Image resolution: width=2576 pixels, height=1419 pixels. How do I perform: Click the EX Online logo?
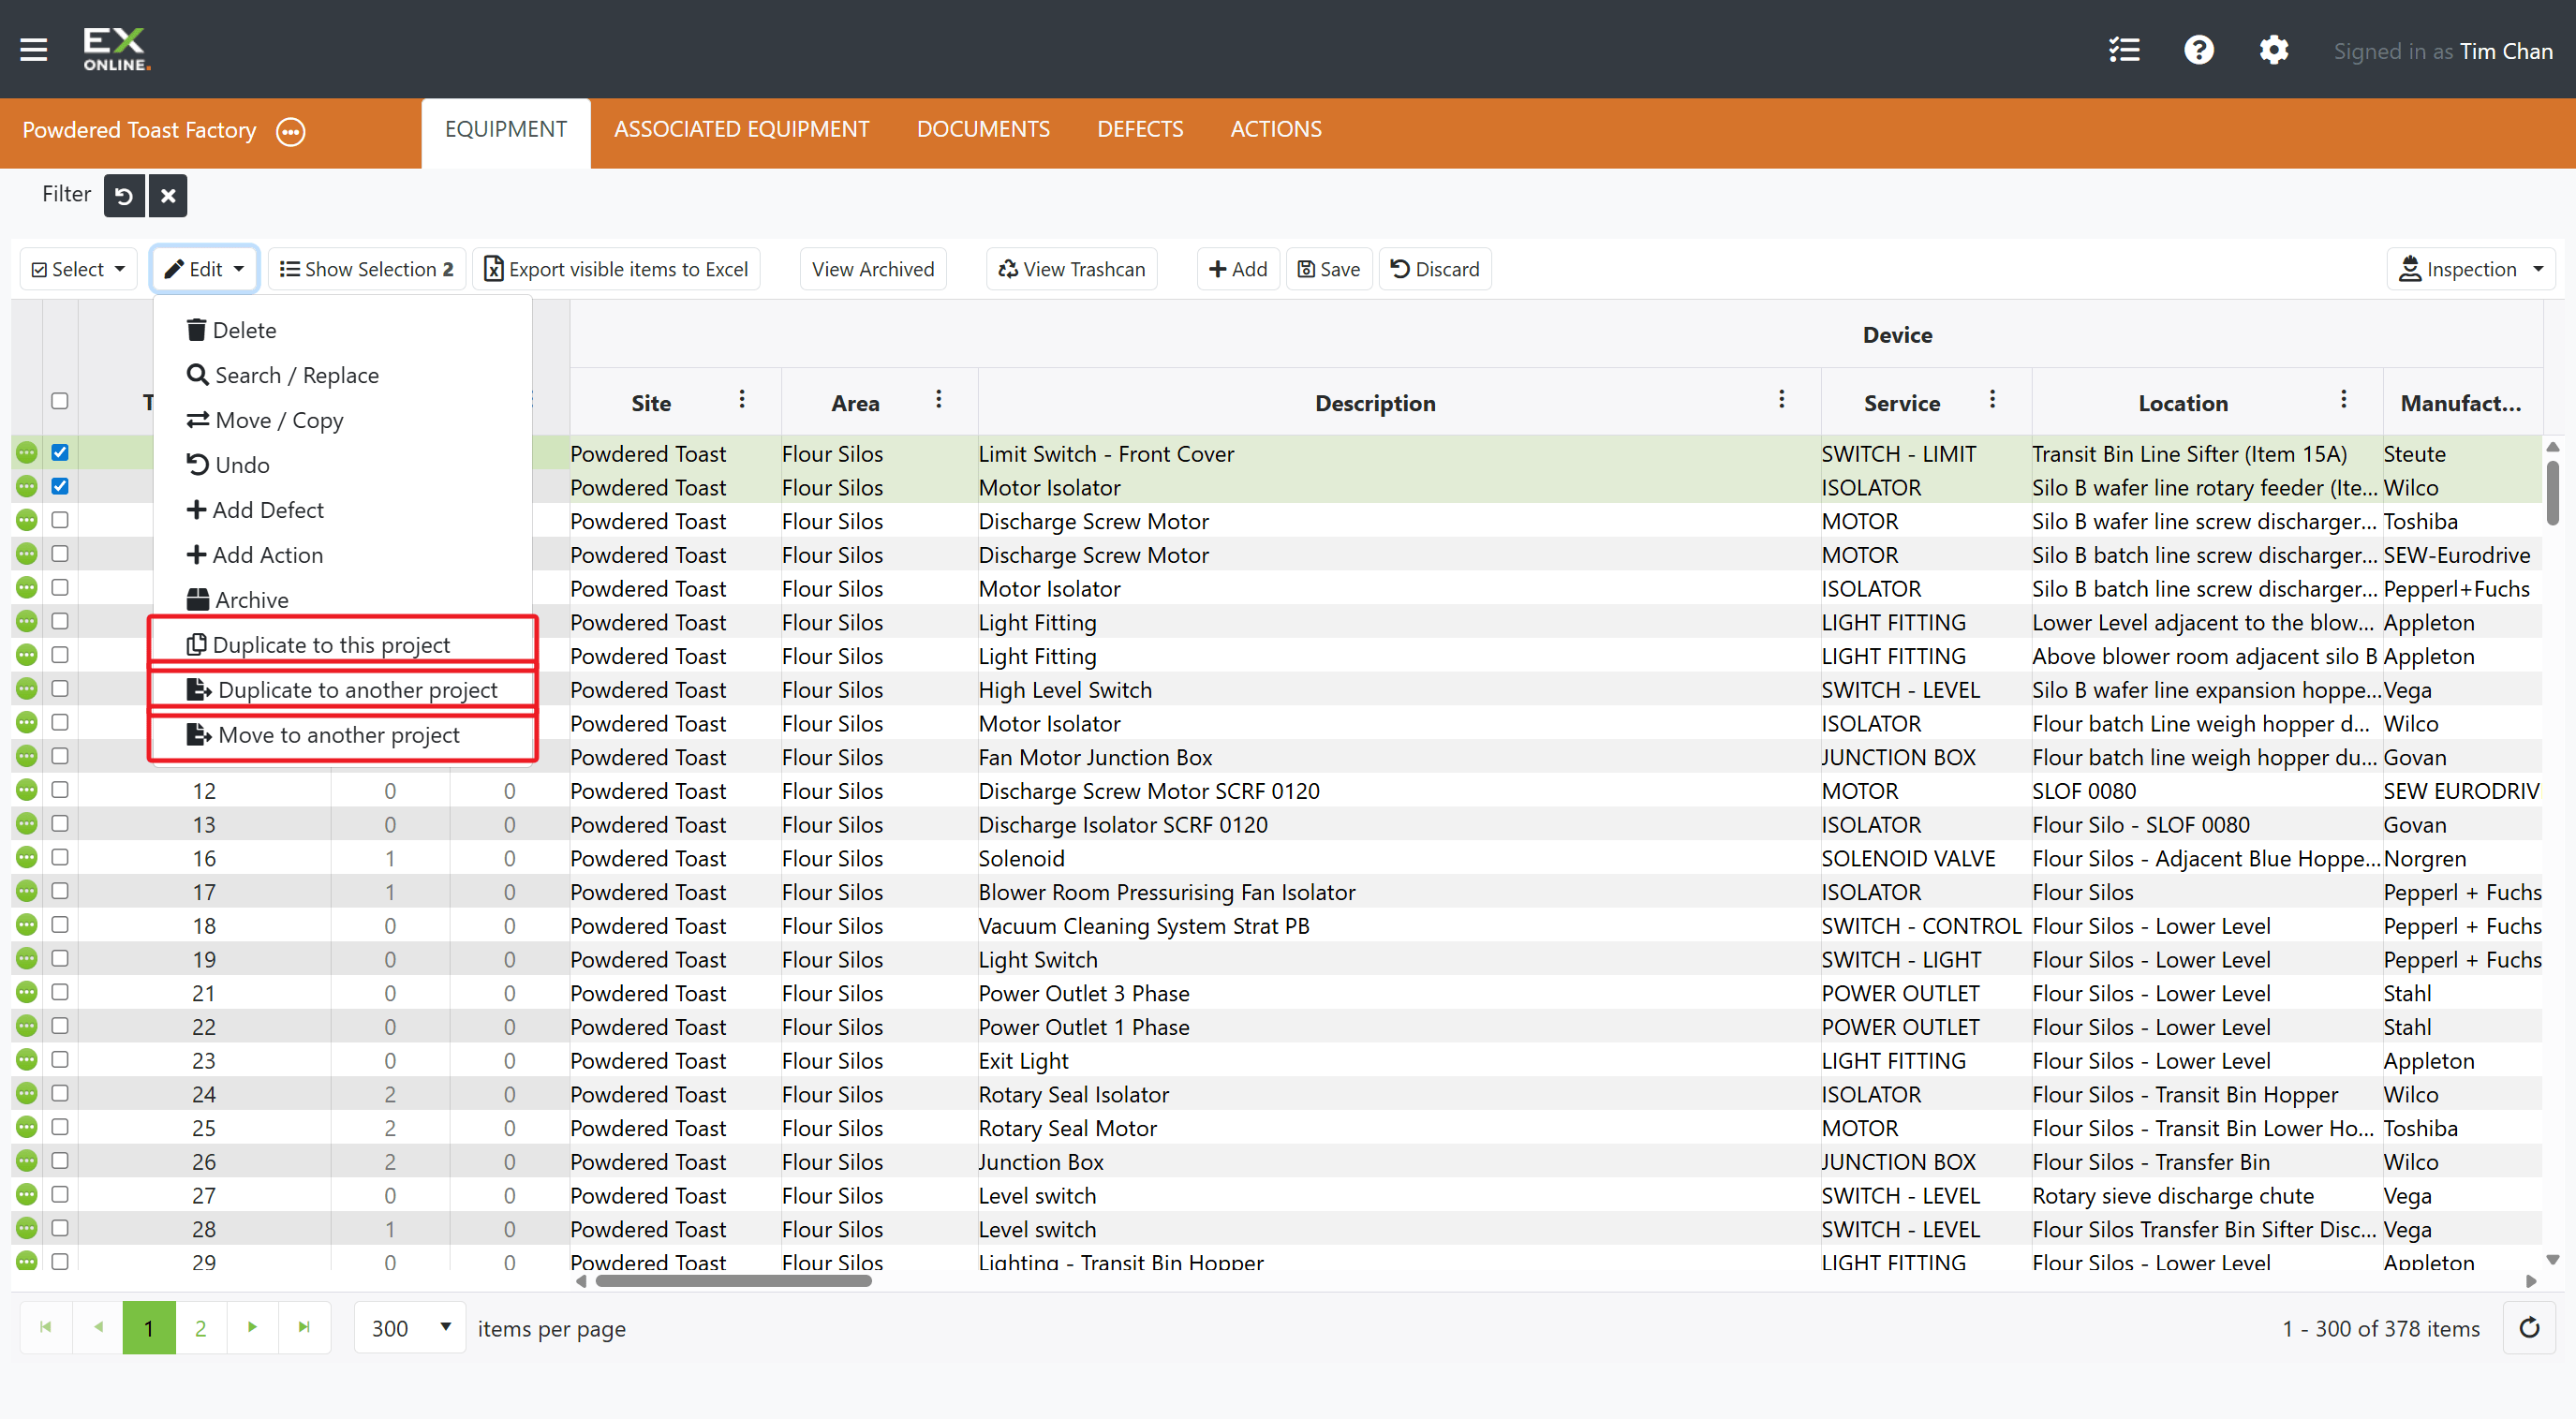pos(116,49)
